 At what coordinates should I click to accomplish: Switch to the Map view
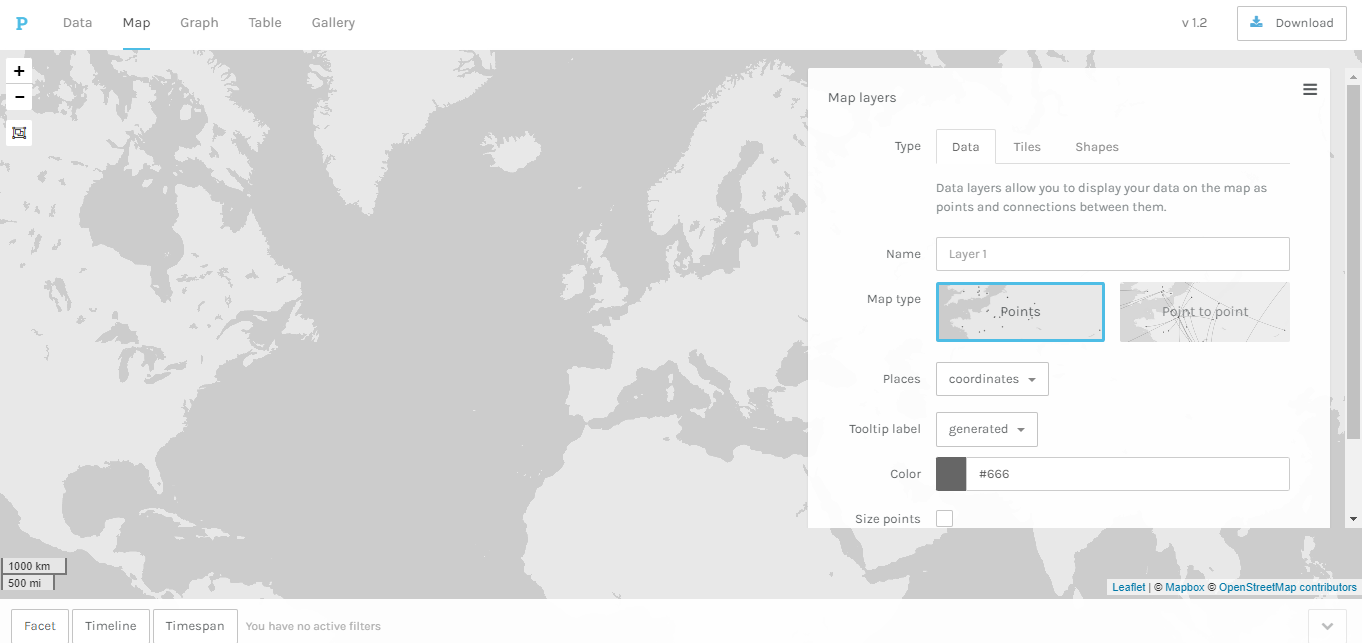(x=136, y=23)
